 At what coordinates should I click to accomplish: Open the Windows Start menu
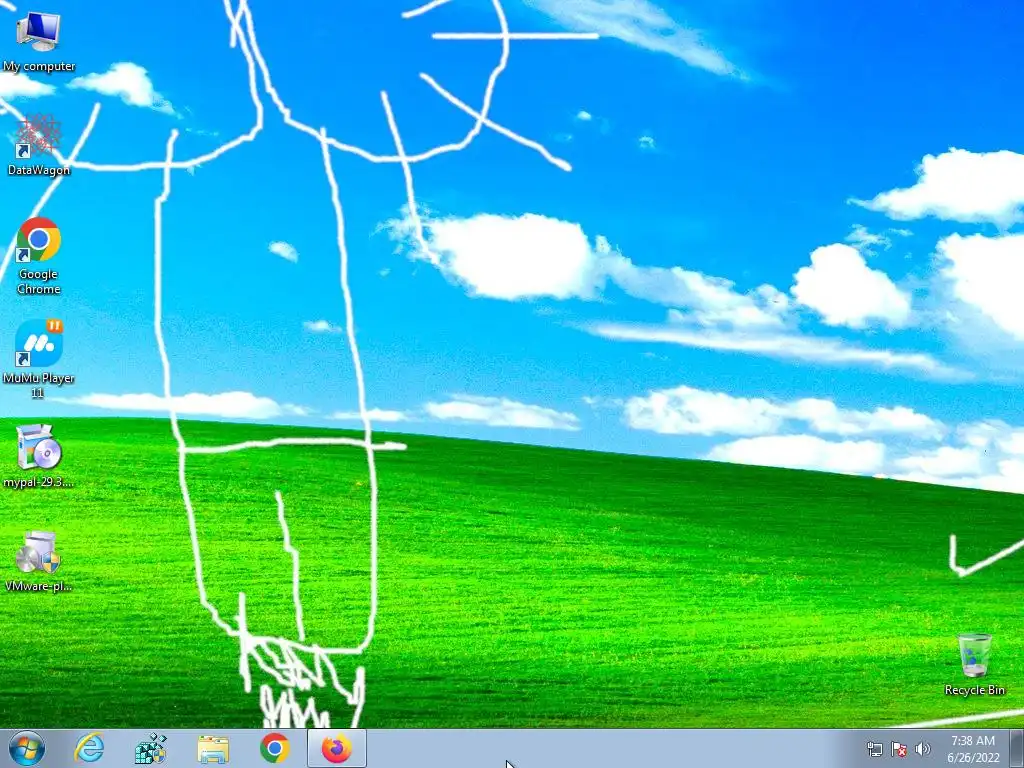pos(27,748)
